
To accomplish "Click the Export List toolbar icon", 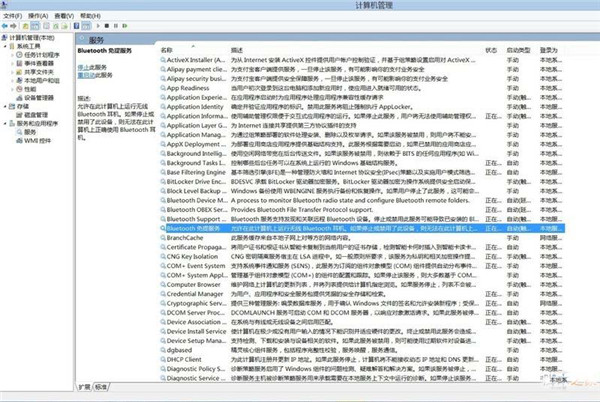I will click(x=65, y=26).
